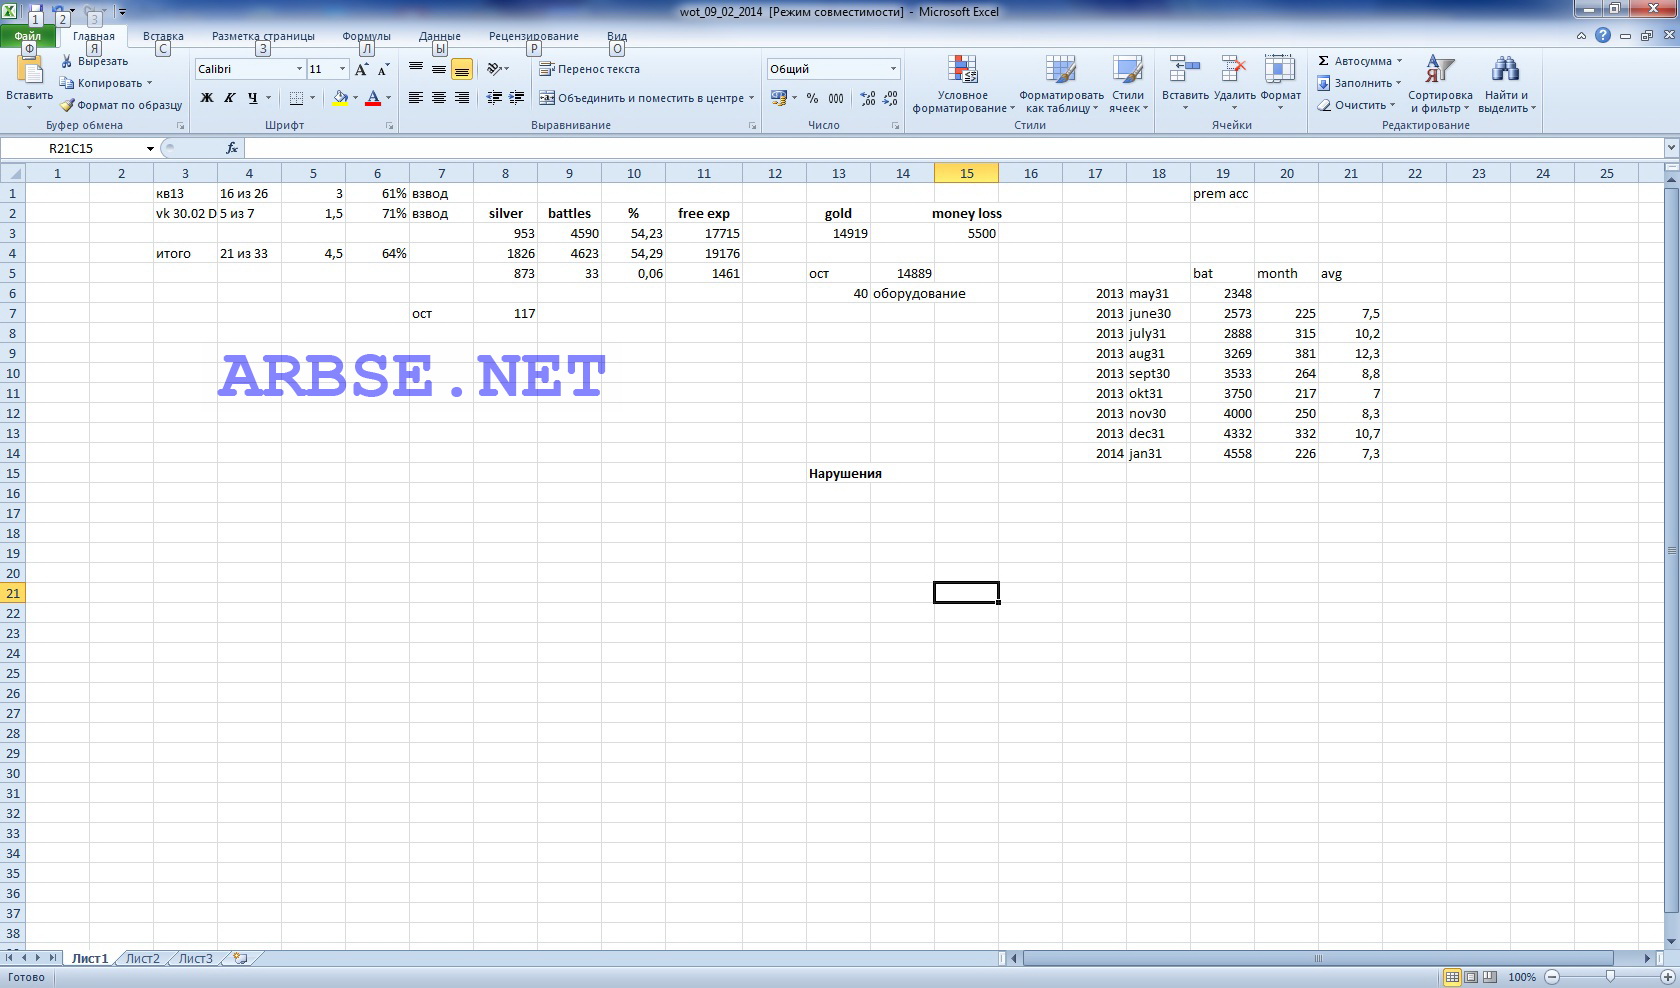Switch to sheet tab Лист3
Viewport: 1680px width, 988px height.
[x=195, y=958]
